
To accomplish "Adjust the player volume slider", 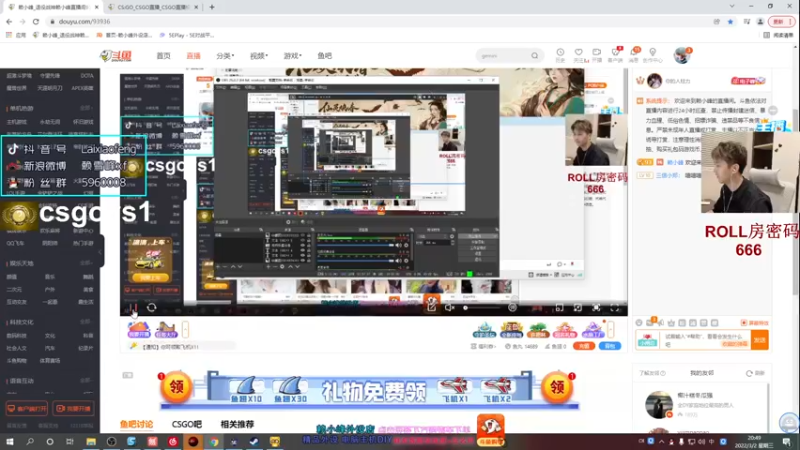I will pyautogui.click(x=482, y=308).
